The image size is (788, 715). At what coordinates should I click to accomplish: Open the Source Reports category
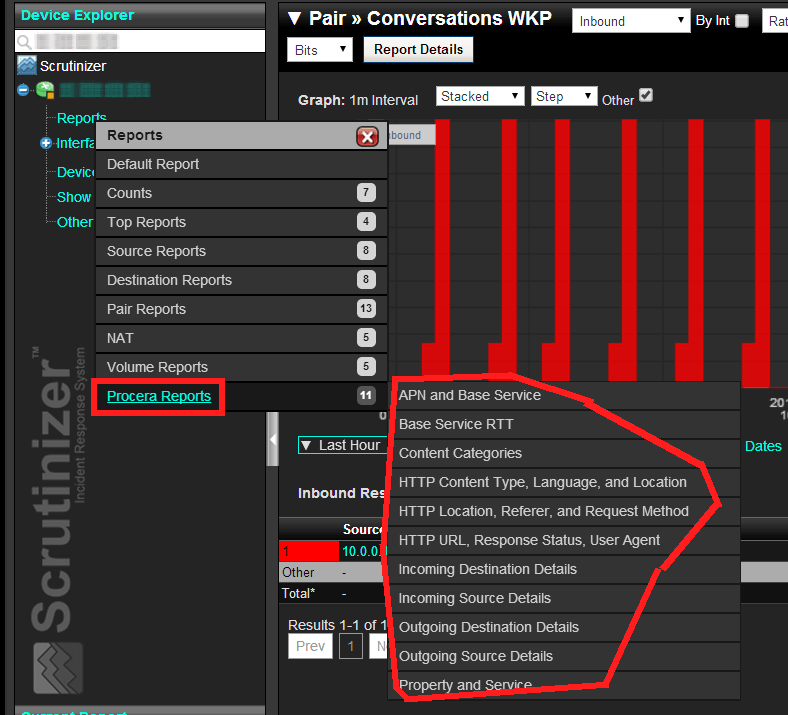(241, 251)
